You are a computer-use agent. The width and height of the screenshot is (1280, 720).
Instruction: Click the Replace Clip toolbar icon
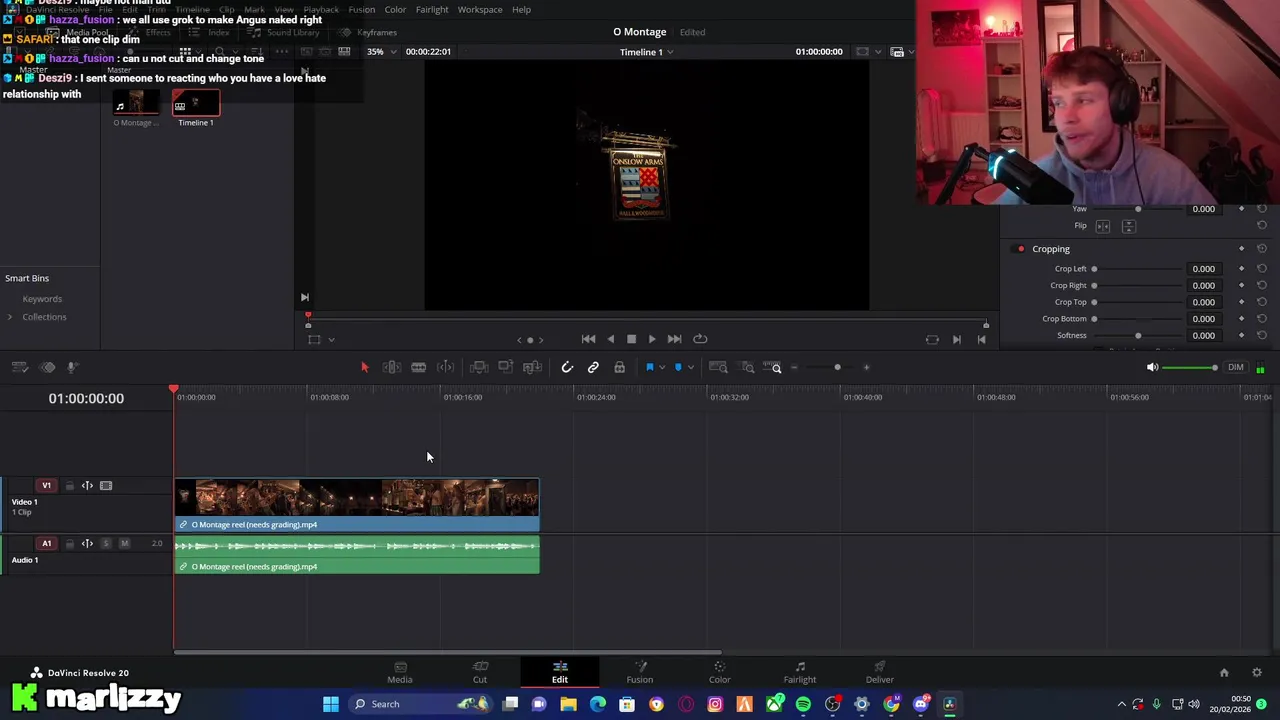[x=532, y=367]
